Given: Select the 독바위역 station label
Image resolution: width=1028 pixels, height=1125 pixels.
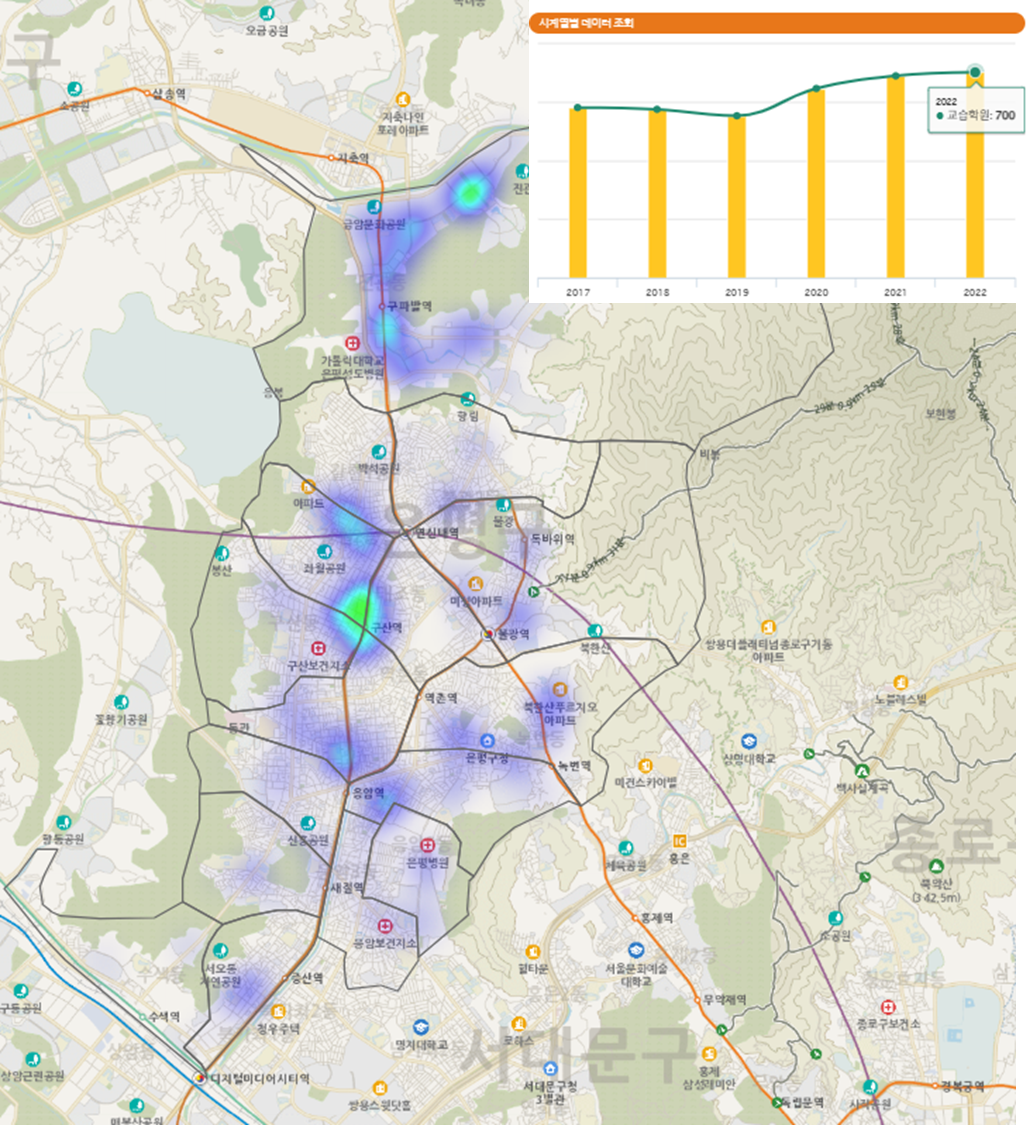Looking at the screenshot, I should [552, 538].
